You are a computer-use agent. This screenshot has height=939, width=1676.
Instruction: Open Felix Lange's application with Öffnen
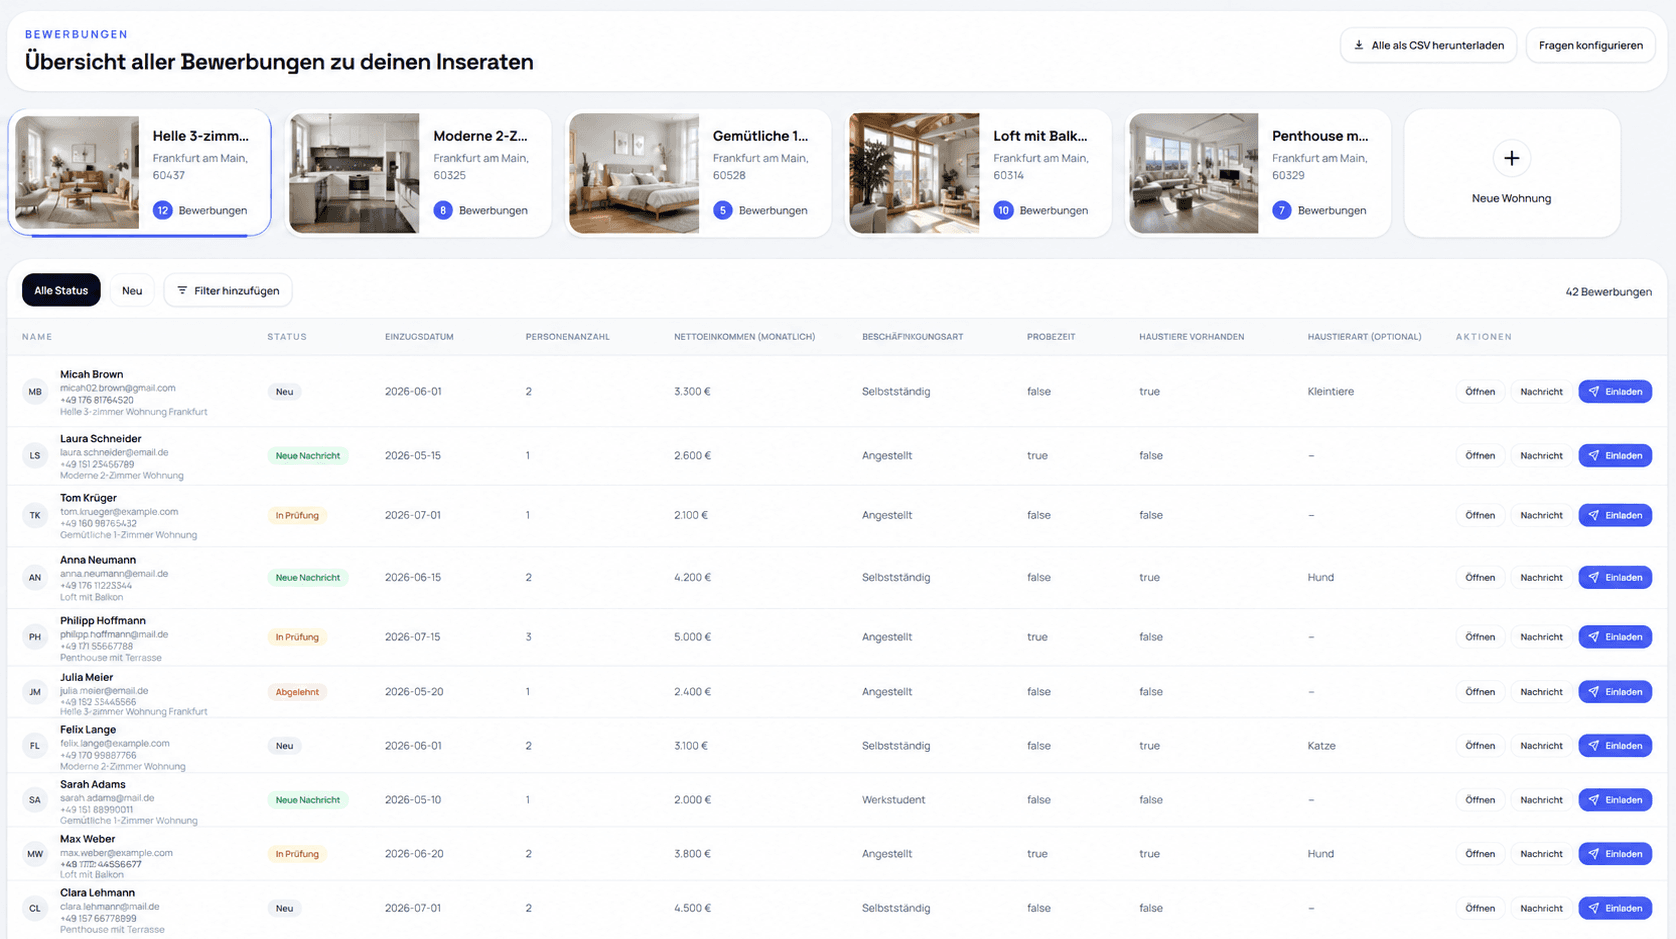click(1480, 746)
